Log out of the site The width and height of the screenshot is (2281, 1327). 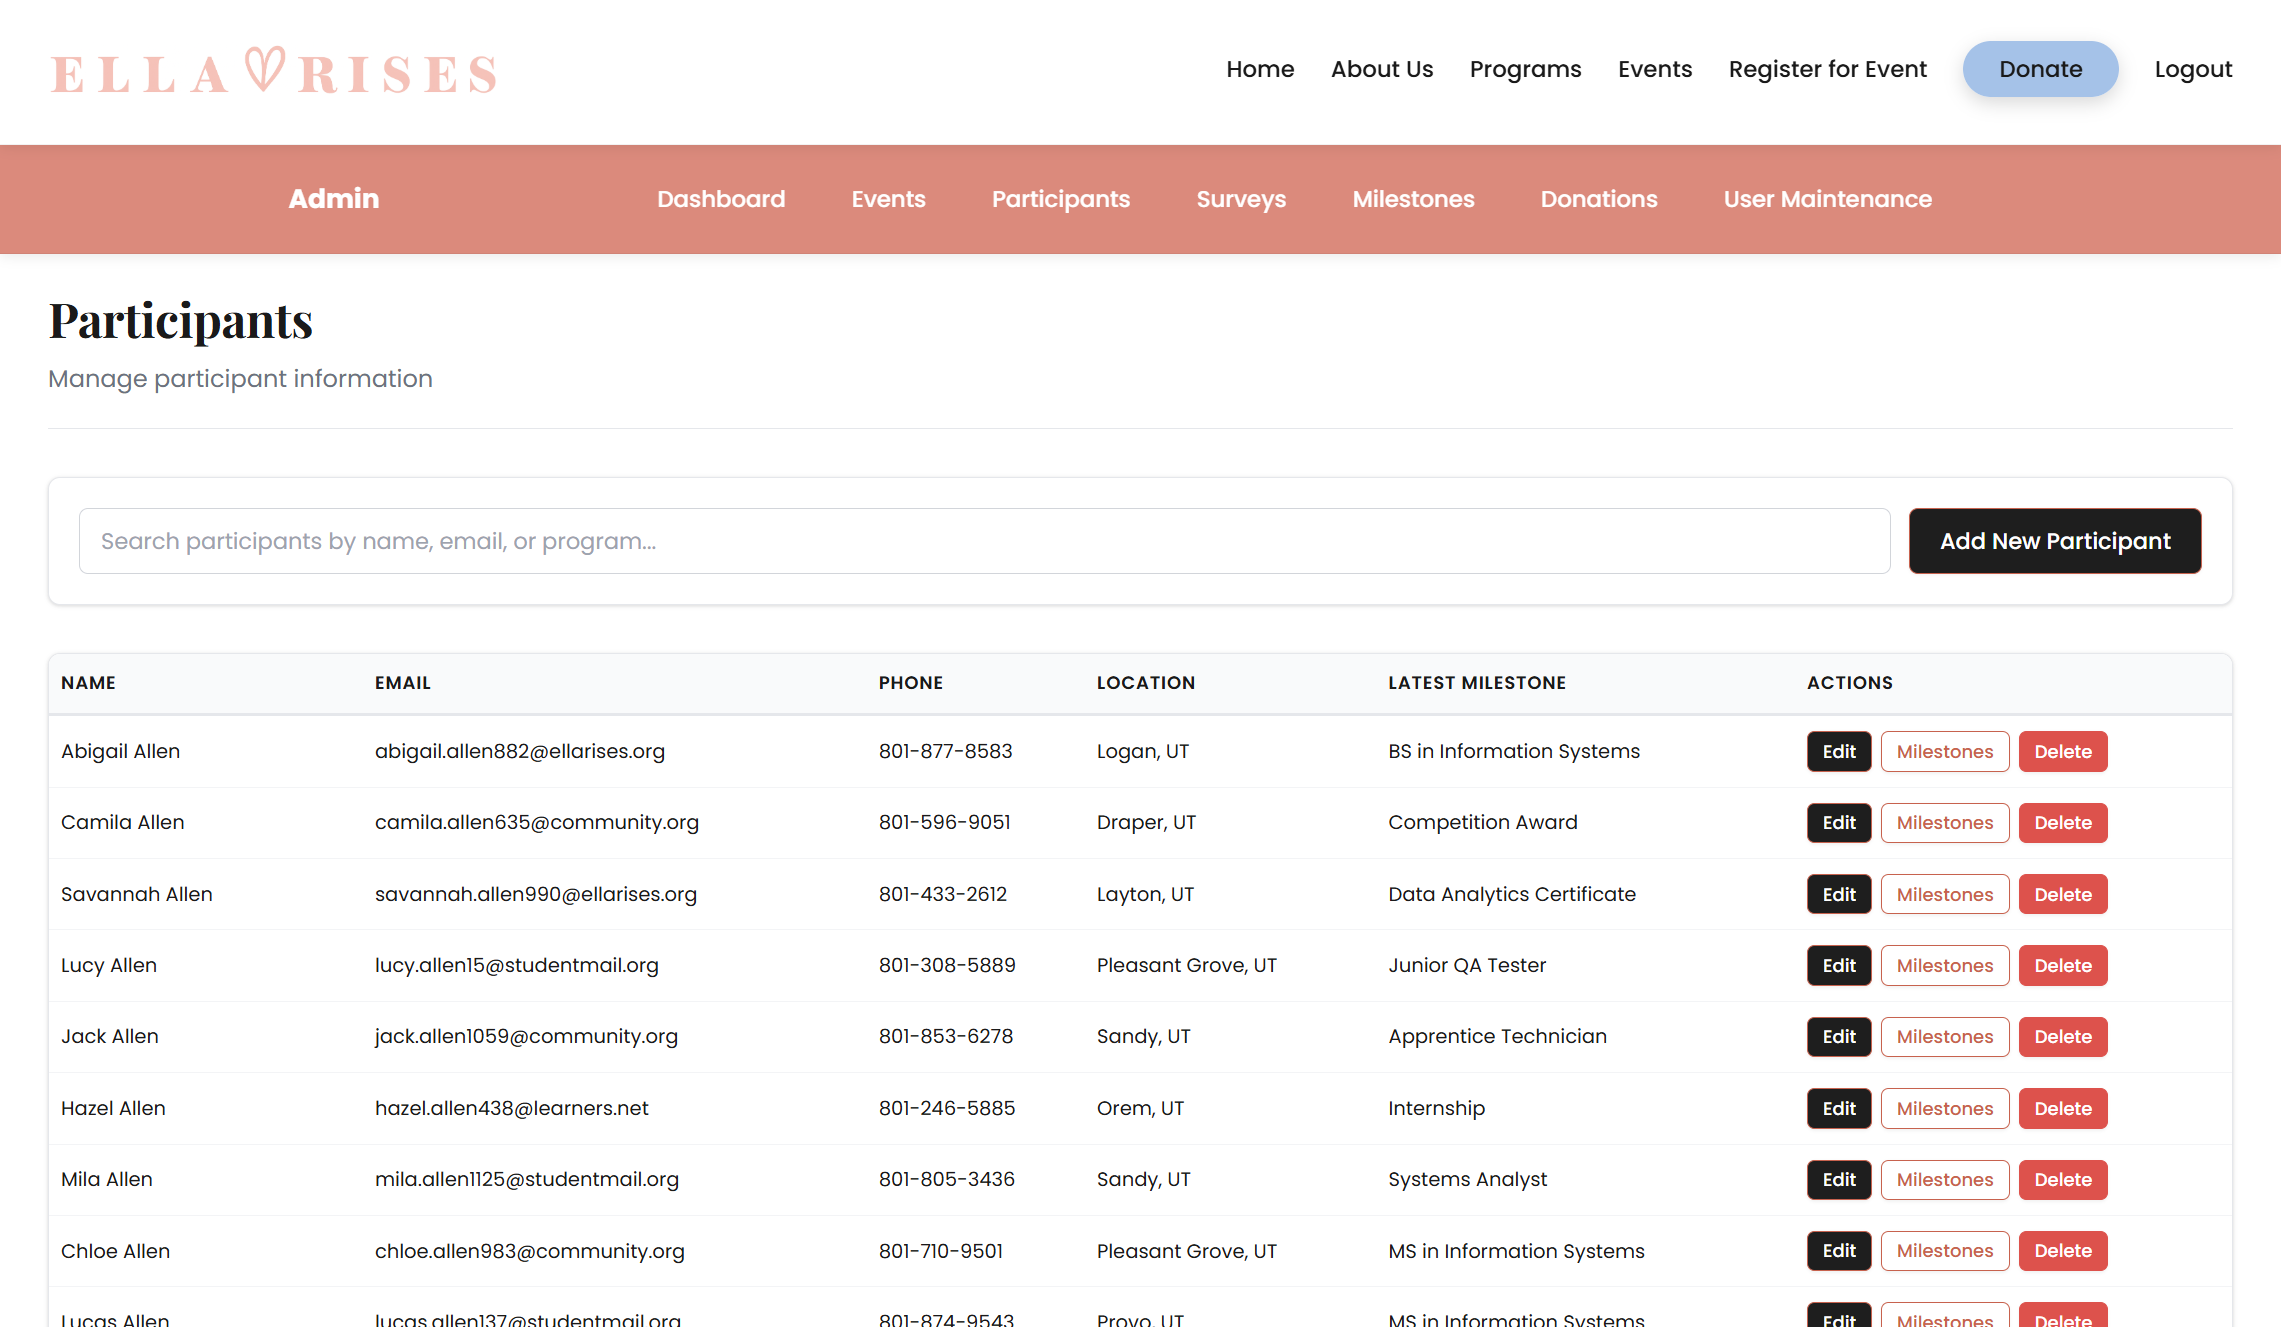pyautogui.click(x=2193, y=69)
